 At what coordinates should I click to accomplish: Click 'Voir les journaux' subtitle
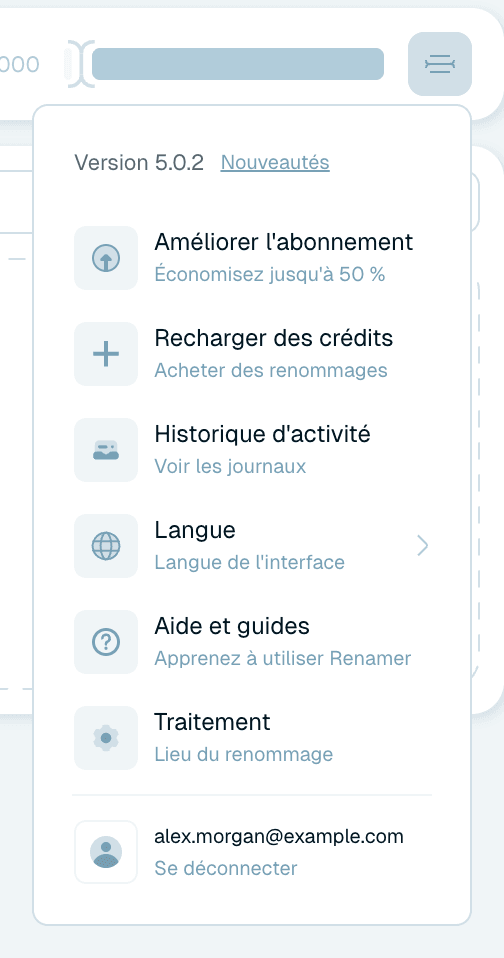pyautogui.click(x=230, y=466)
